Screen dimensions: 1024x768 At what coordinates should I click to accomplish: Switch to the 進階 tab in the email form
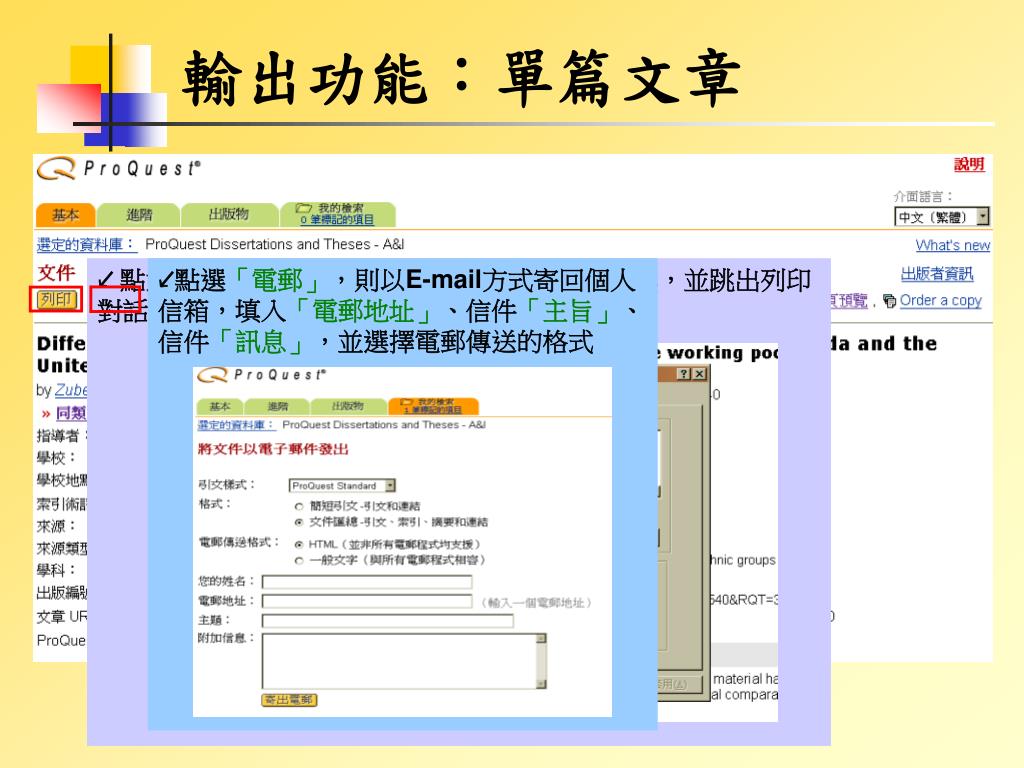point(278,406)
